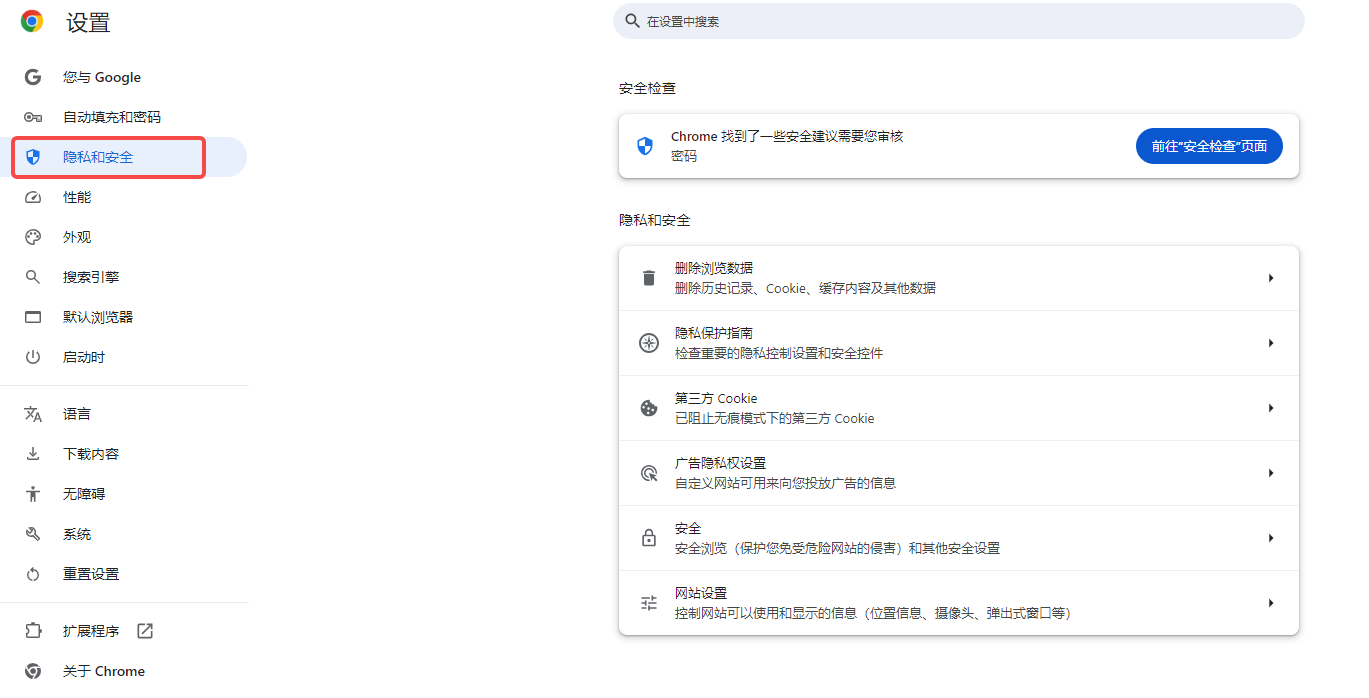Click the text 自定义网站可用来向您投放广告的信息
Screen dimensions: 1369x698
785,483
